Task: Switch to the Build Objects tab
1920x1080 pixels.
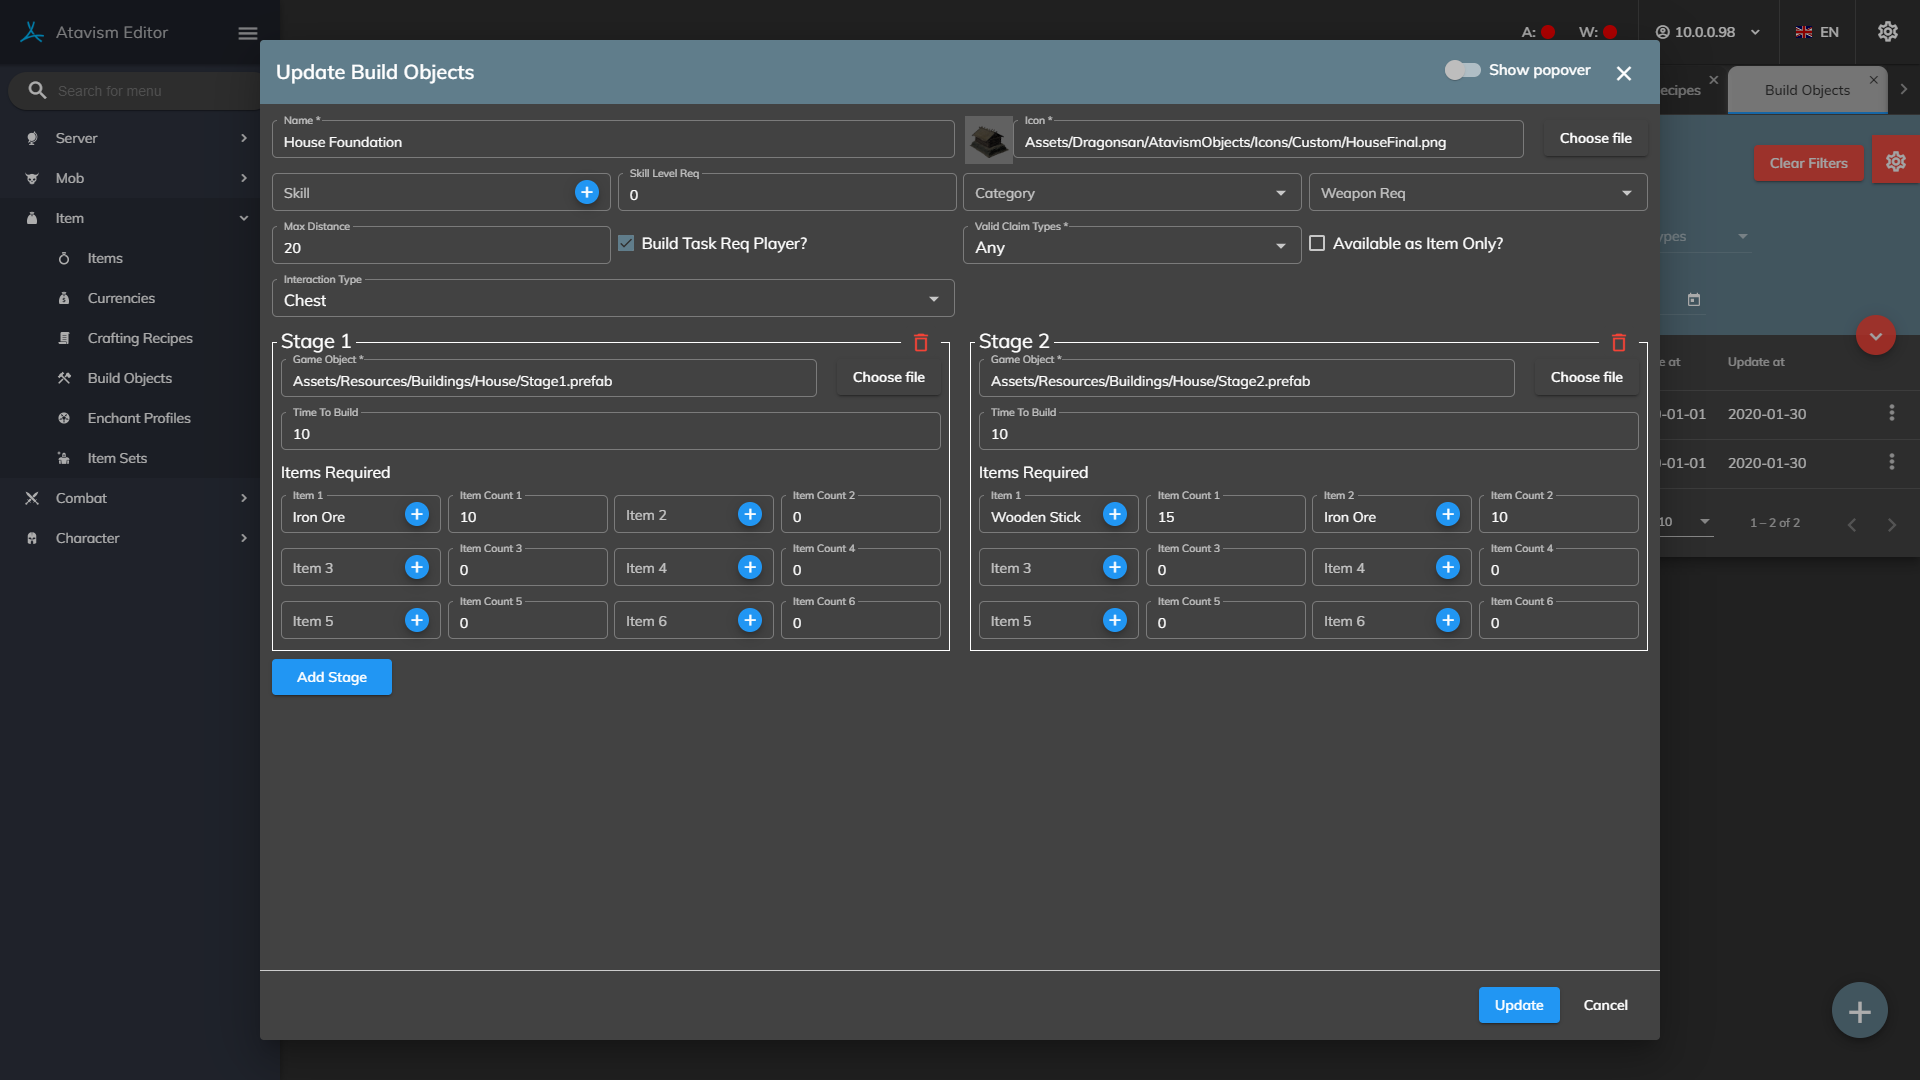Action: coord(1806,90)
